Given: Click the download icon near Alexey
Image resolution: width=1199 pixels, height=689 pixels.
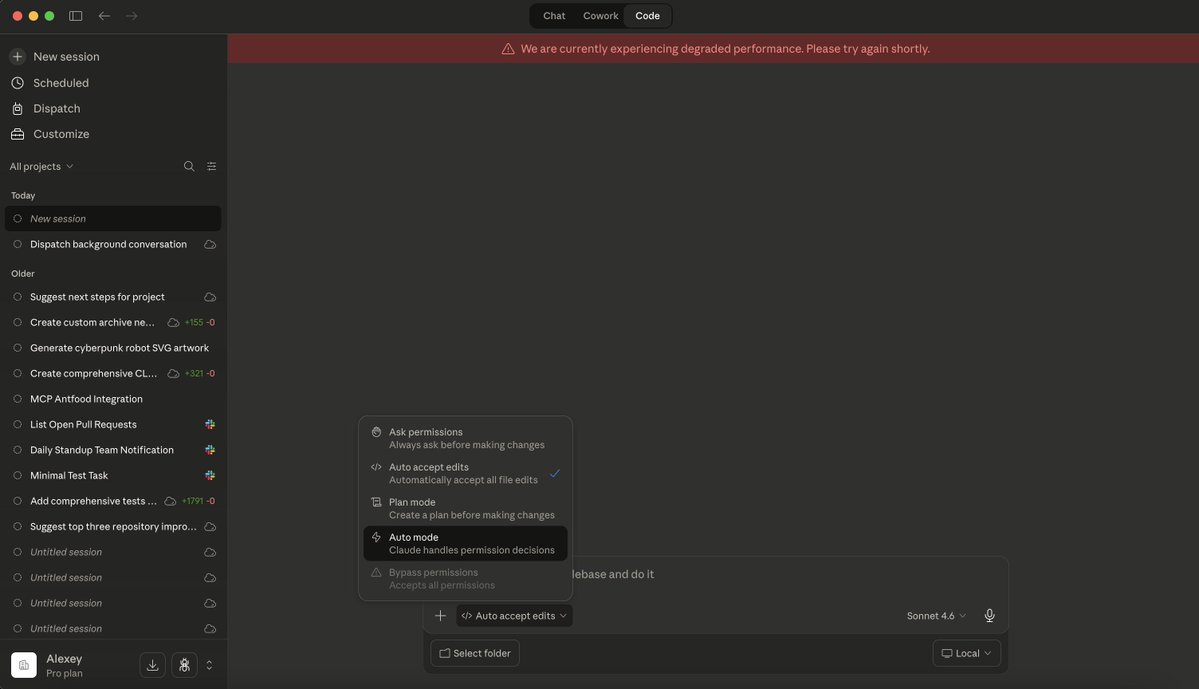Looking at the screenshot, I should point(152,665).
